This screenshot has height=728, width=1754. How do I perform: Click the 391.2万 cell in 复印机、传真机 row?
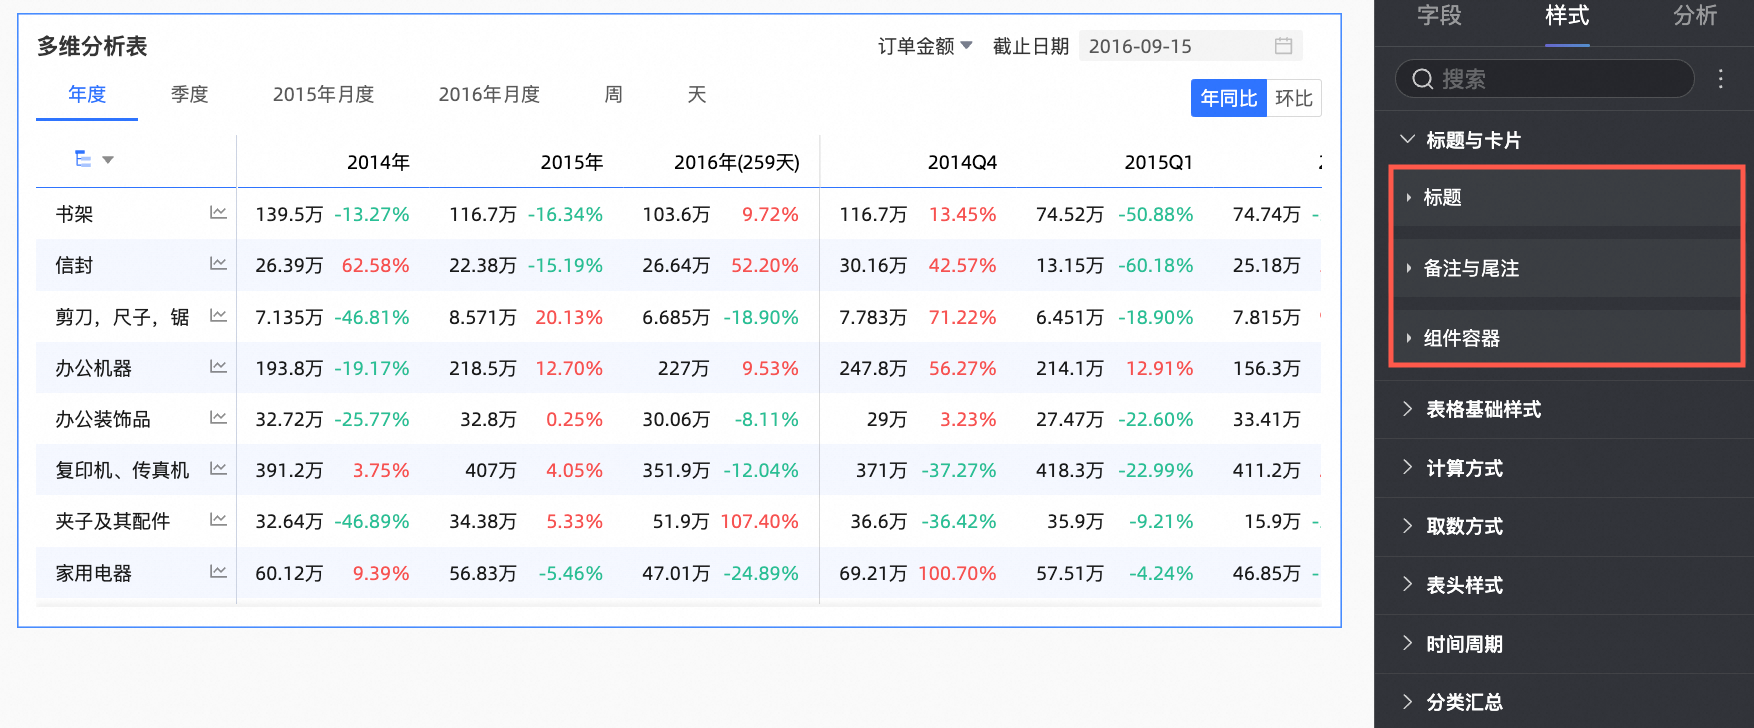coord(289,470)
